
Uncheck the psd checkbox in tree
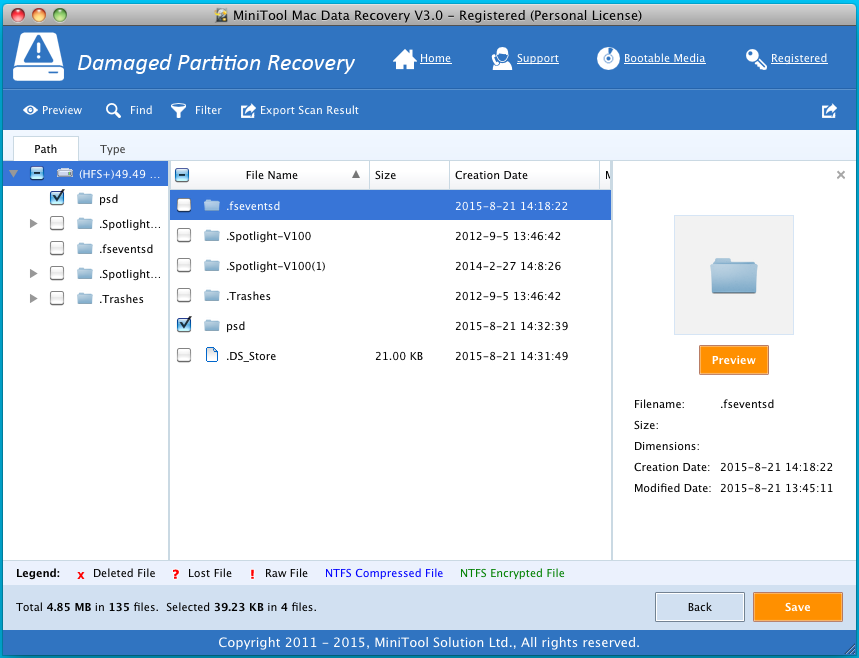coord(57,198)
